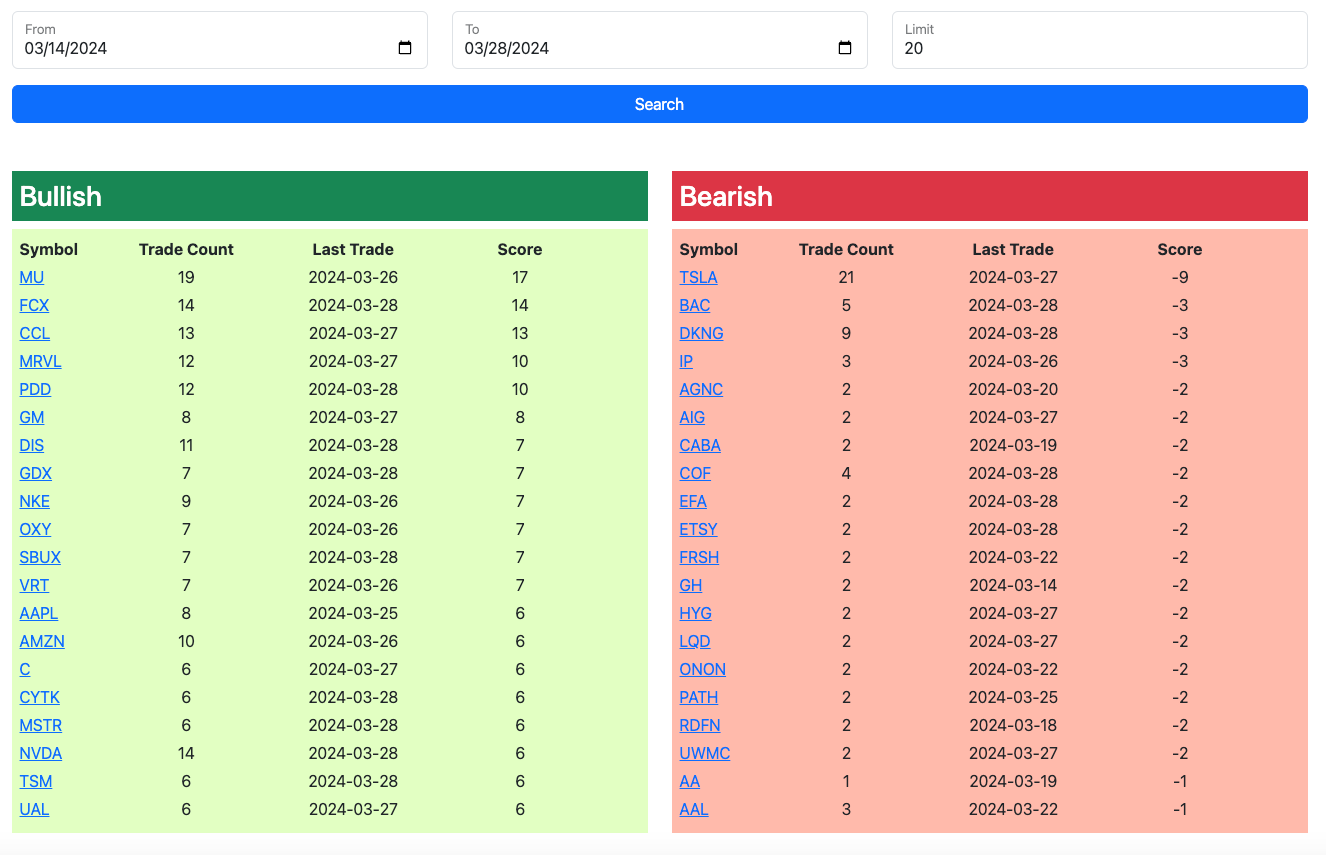Screen dimensions: 1326x855
Task: Open the AIG symbol link
Action: tap(692, 417)
